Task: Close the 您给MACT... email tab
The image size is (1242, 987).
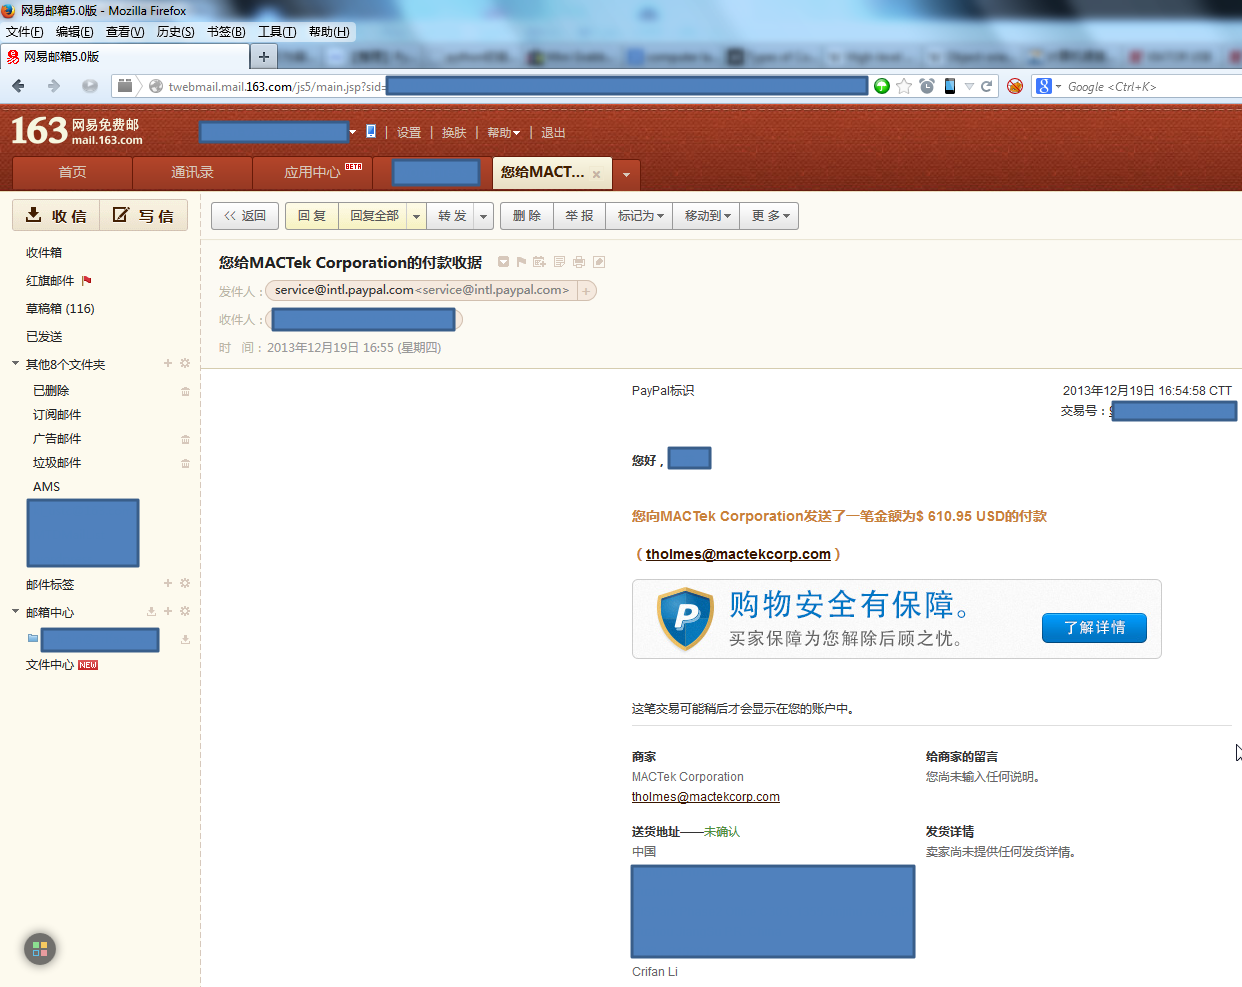Action: click(x=597, y=174)
